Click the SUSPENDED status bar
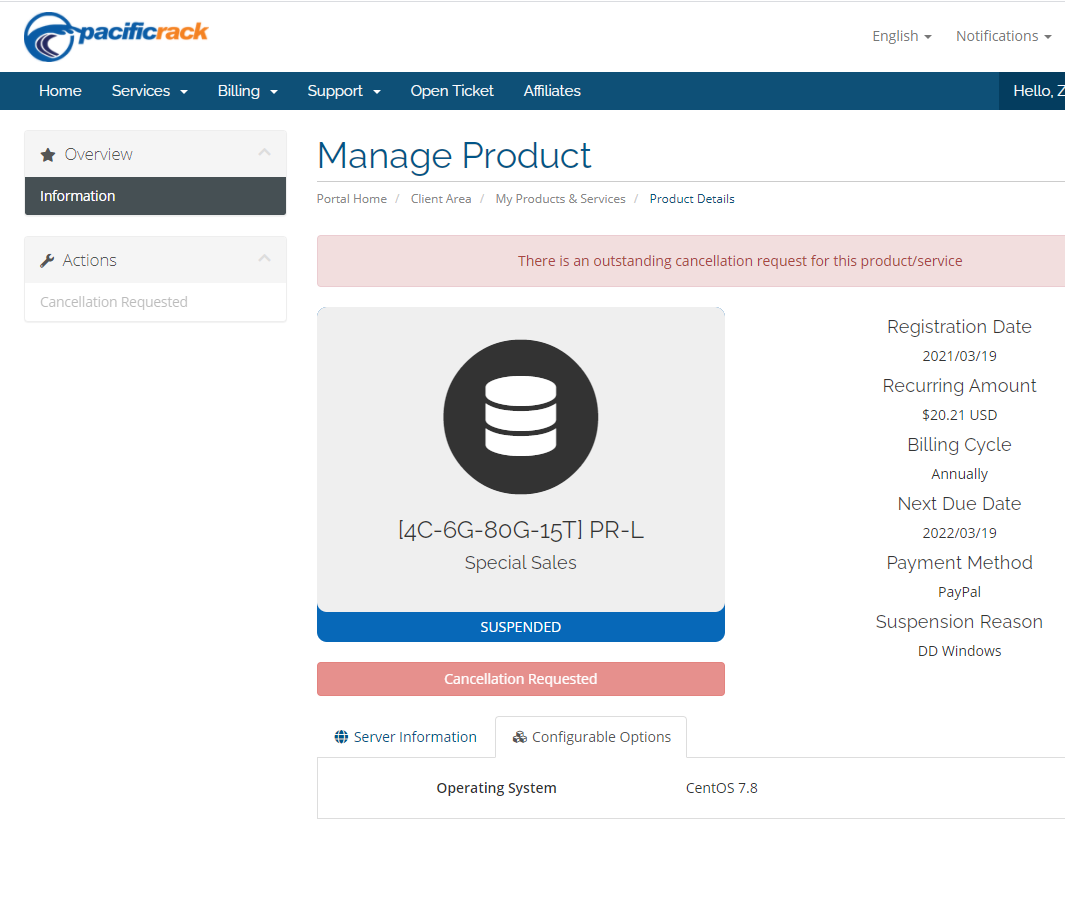The height and width of the screenshot is (909, 1065). [521, 626]
